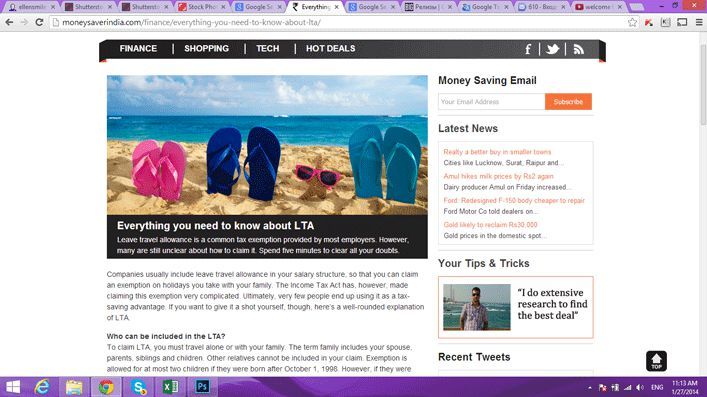Click the cast screen extension icon
The width and height of the screenshot is (707, 397).
(x=682, y=22)
